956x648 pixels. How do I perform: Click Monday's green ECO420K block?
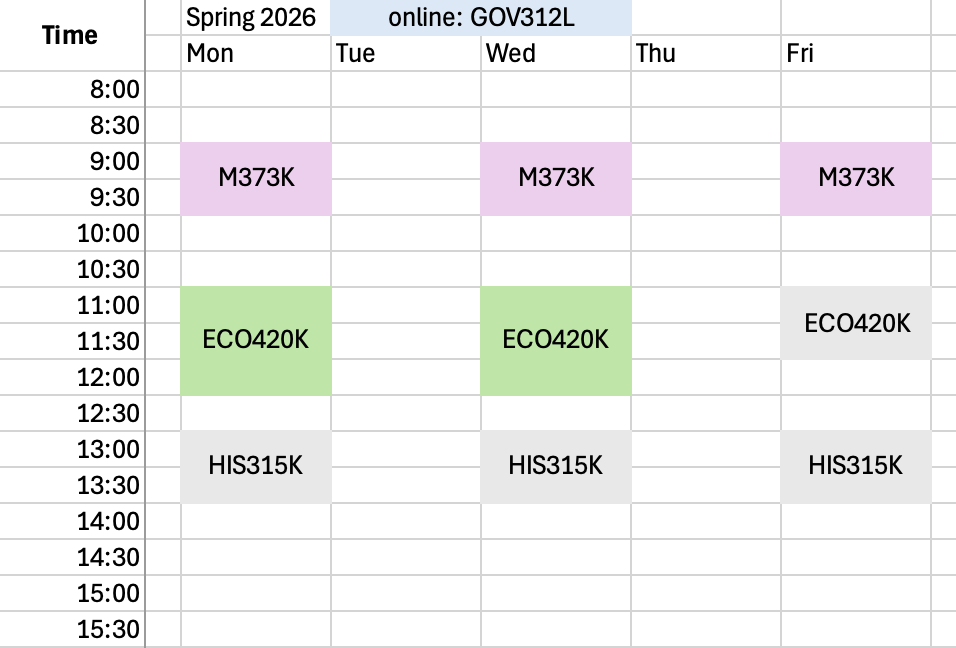pos(256,340)
